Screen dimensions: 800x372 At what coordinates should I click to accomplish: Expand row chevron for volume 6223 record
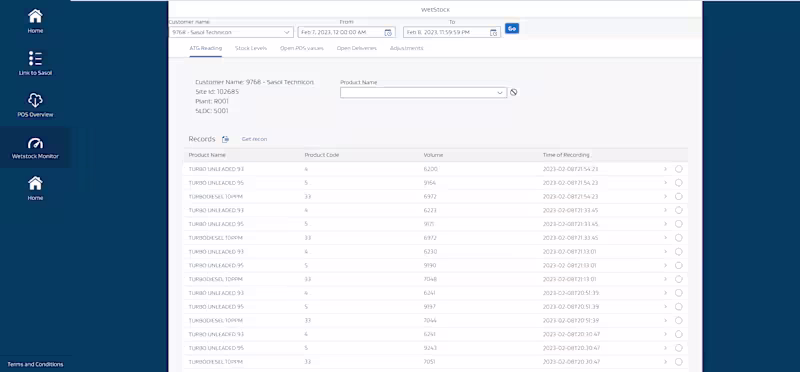click(665, 210)
